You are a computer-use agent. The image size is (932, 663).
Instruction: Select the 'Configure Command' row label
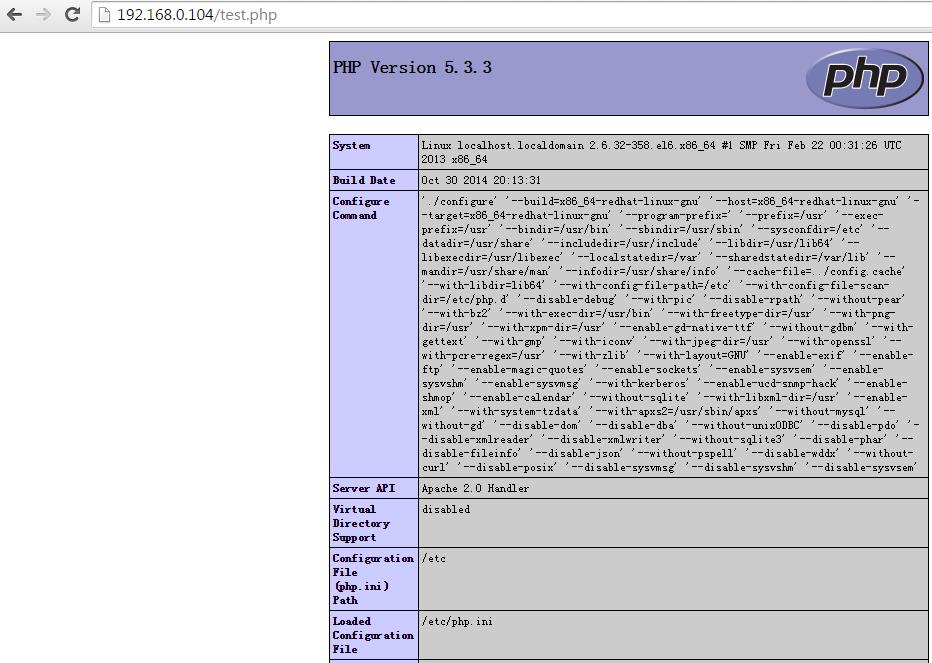point(361,208)
